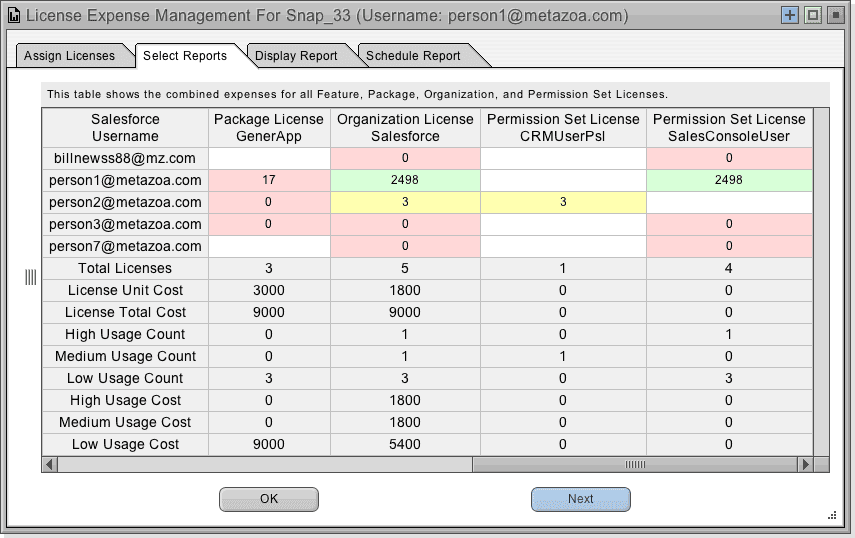Viewport: 855px width, 538px height.
Task: Select the Medium Usage Cost row label
Action: pos(125,422)
